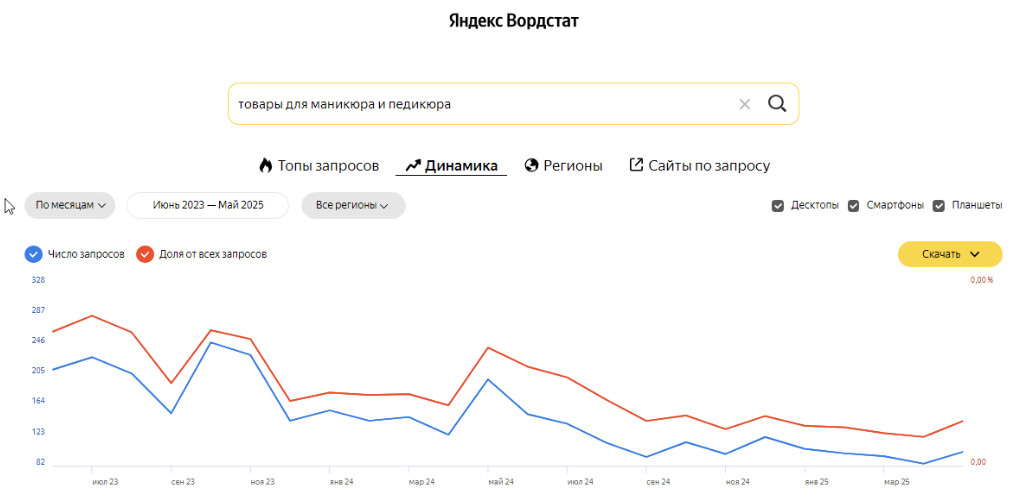Disable the Планшеты checkbox
The width and height of the screenshot is (1015, 500).
click(x=939, y=206)
